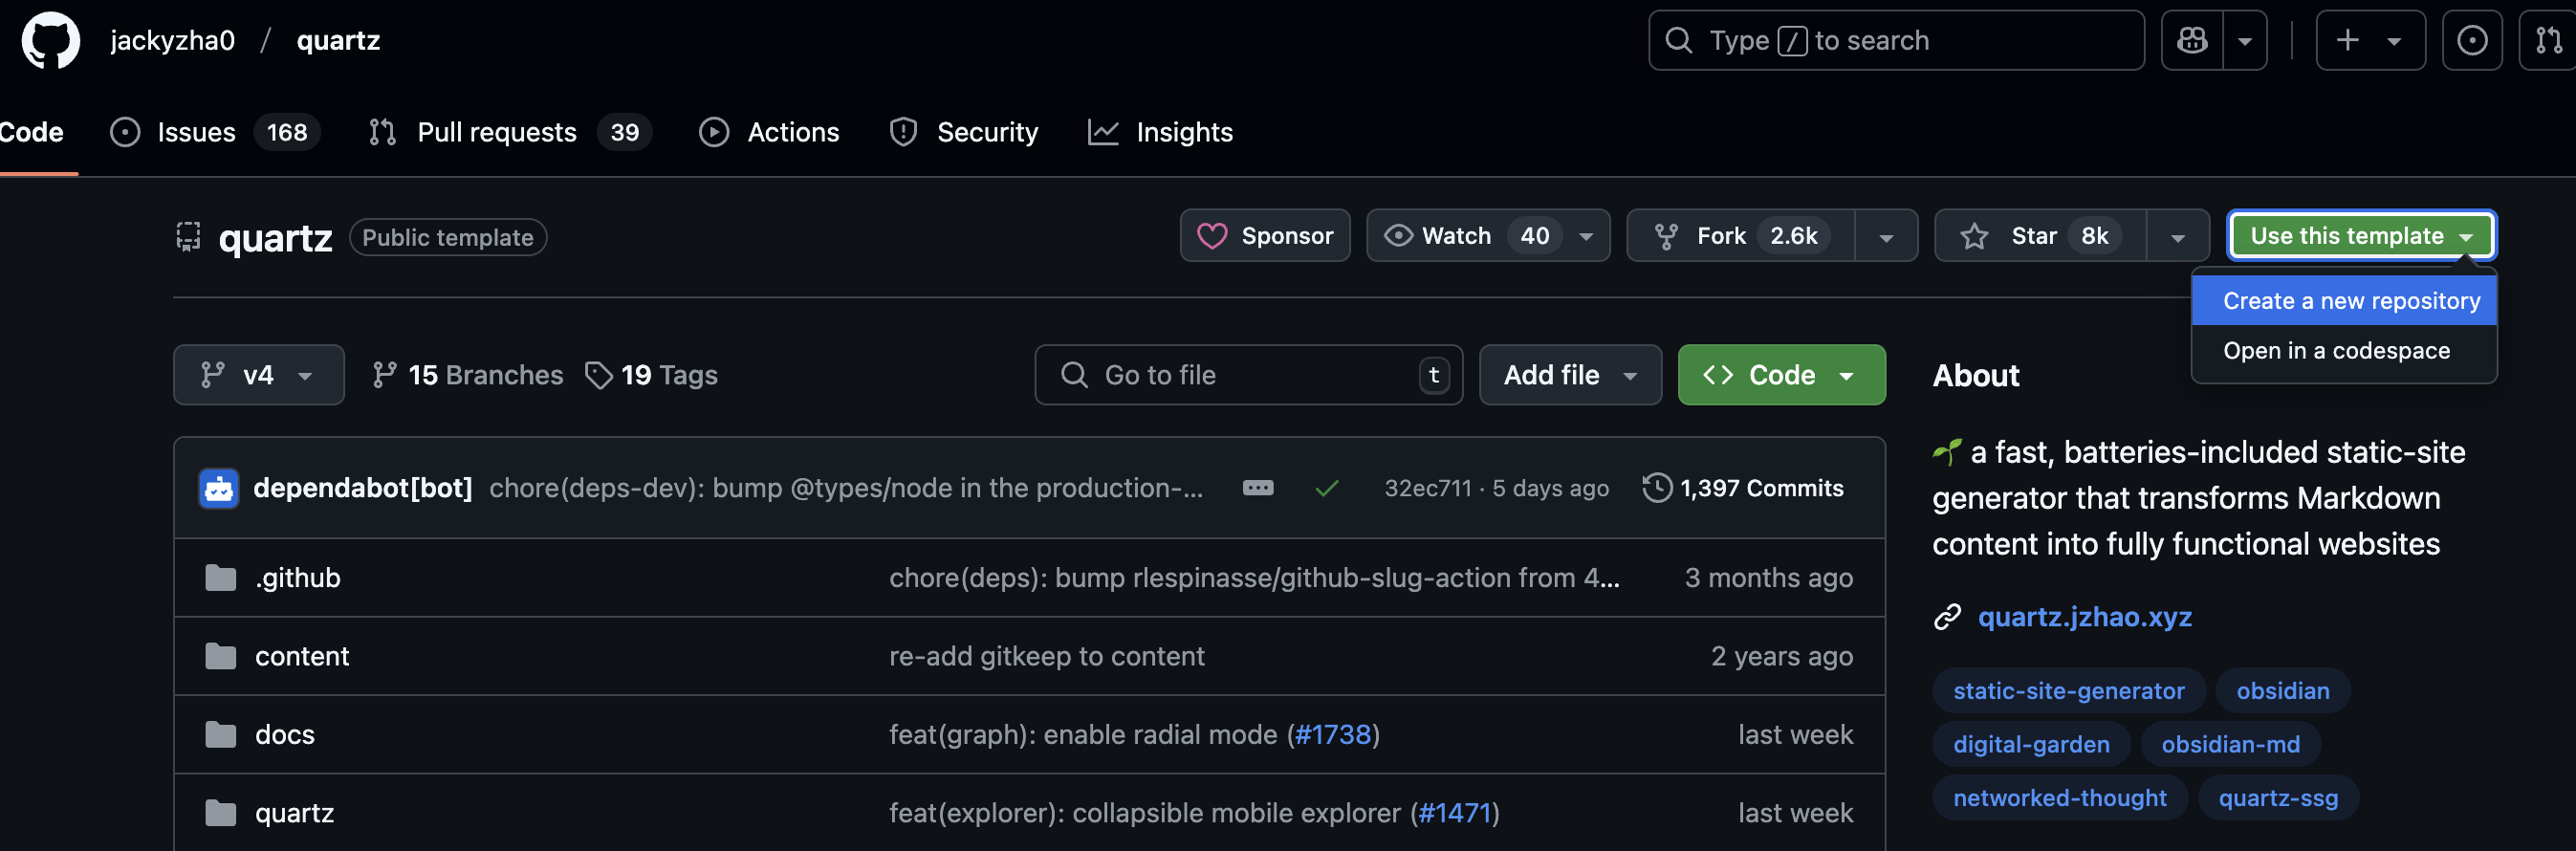The height and width of the screenshot is (851, 2576).
Task: Switch to the Pull requests tab
Action: [509, 132]
